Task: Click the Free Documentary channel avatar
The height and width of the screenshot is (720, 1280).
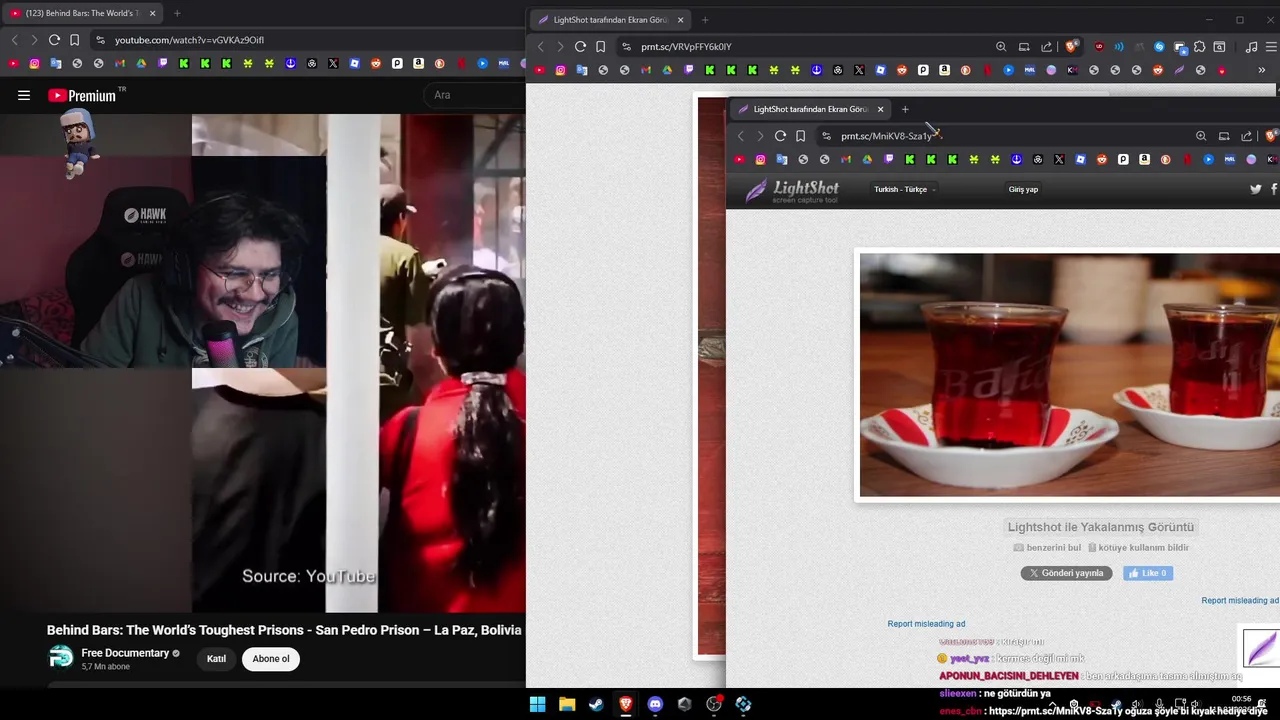Action: [61, 657]
